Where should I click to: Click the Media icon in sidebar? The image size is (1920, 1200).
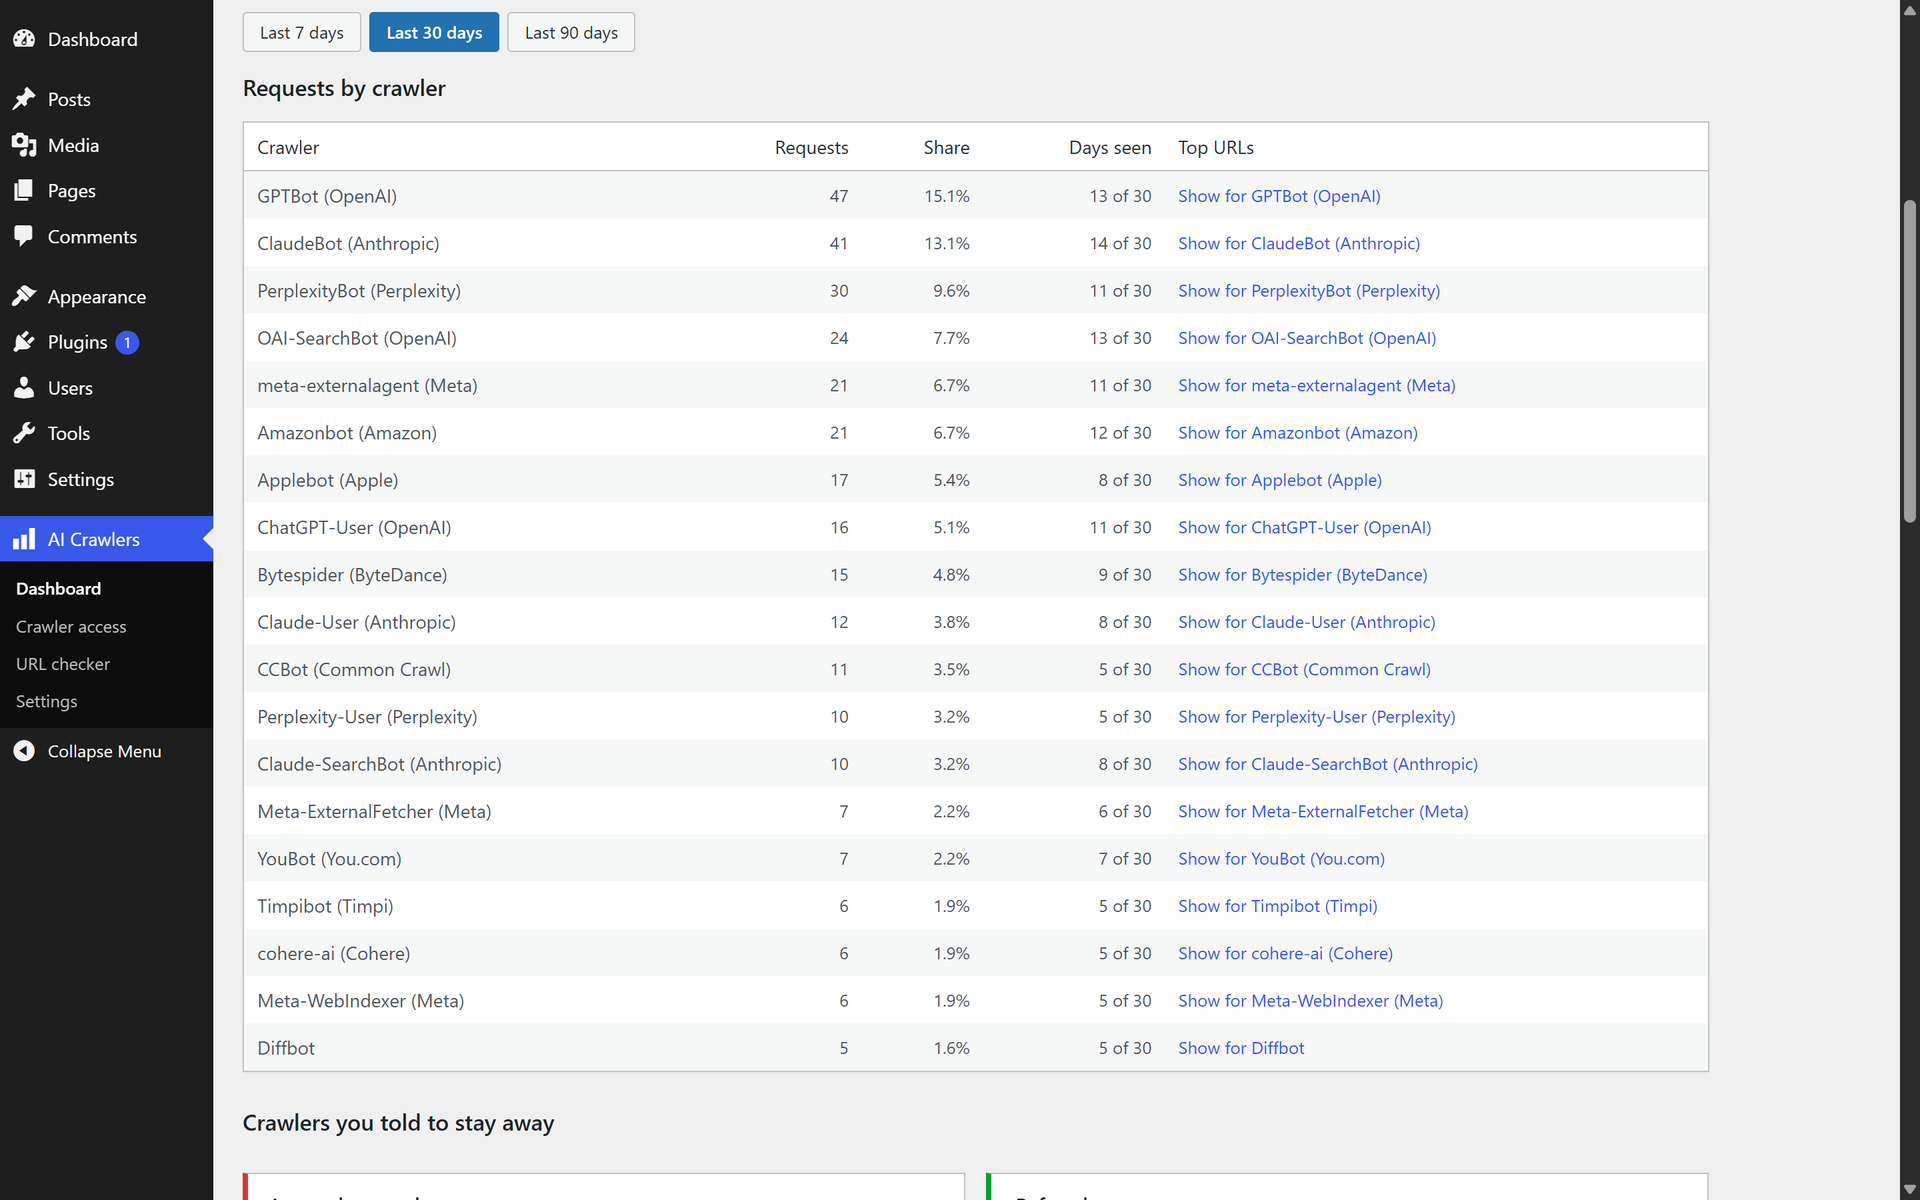pos(24,145)
